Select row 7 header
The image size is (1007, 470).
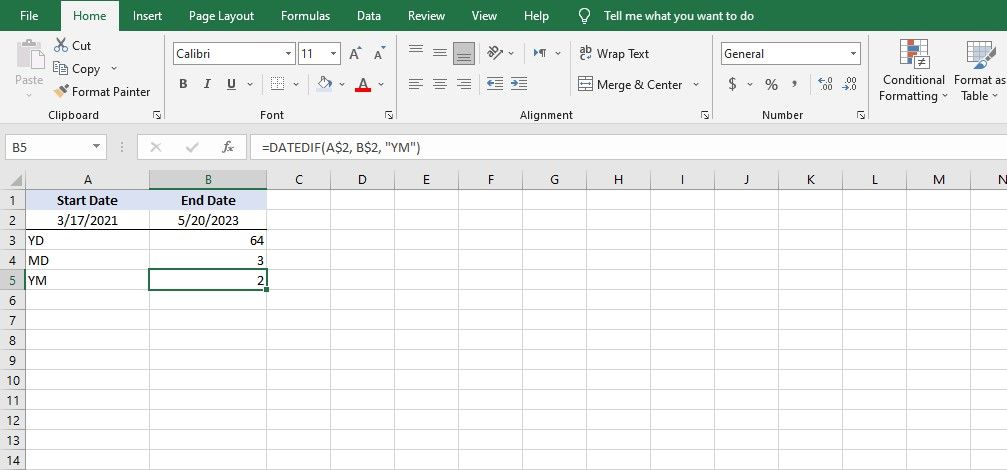13,320
